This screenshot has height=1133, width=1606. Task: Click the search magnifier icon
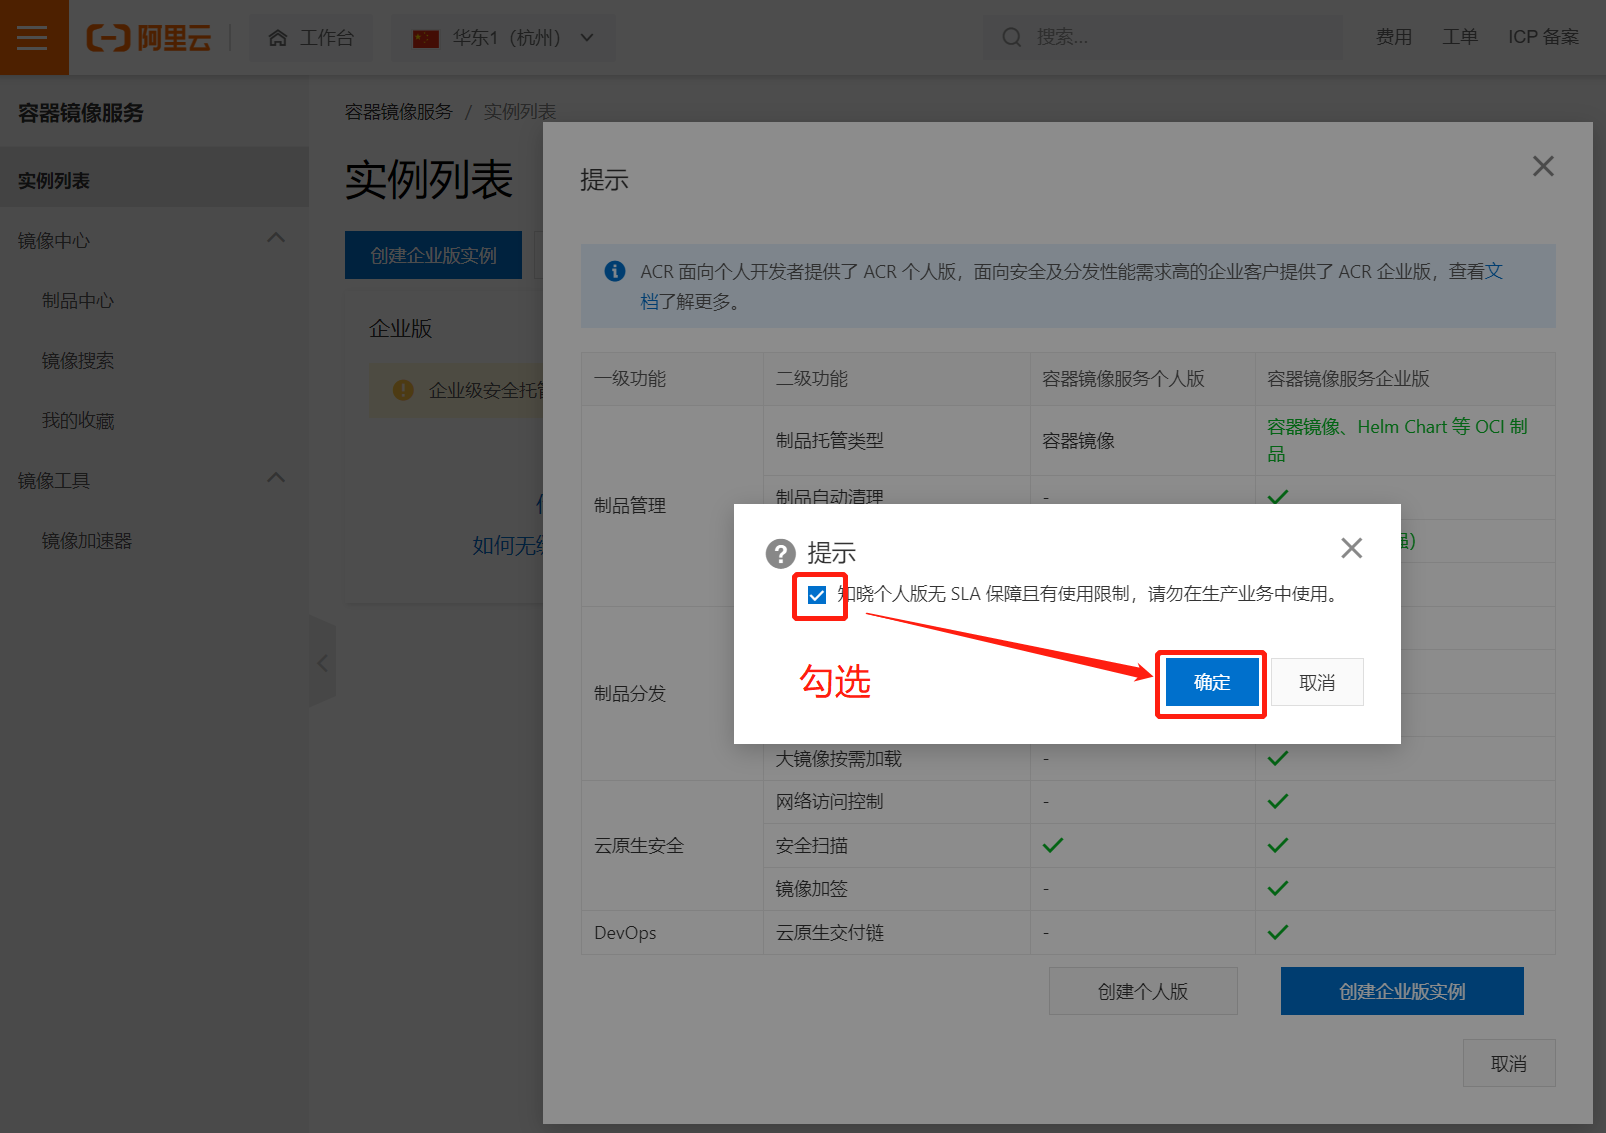tap(1012, 37)
